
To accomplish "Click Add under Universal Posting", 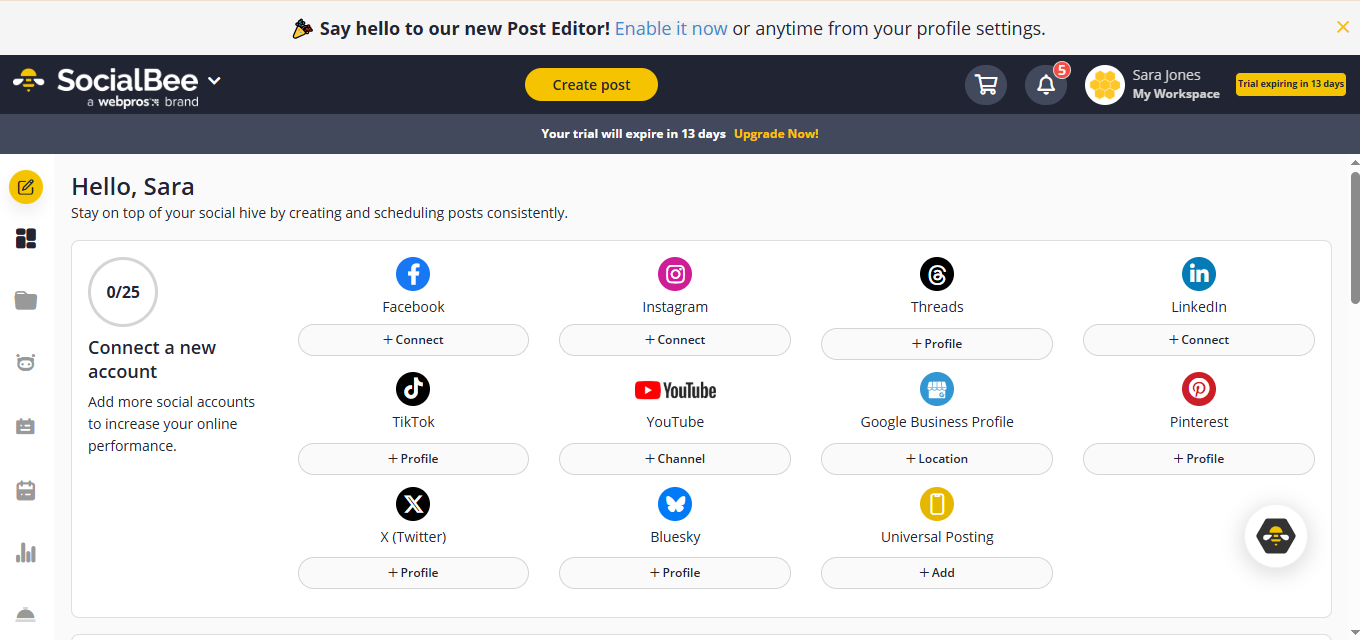I will click(937, 573).
